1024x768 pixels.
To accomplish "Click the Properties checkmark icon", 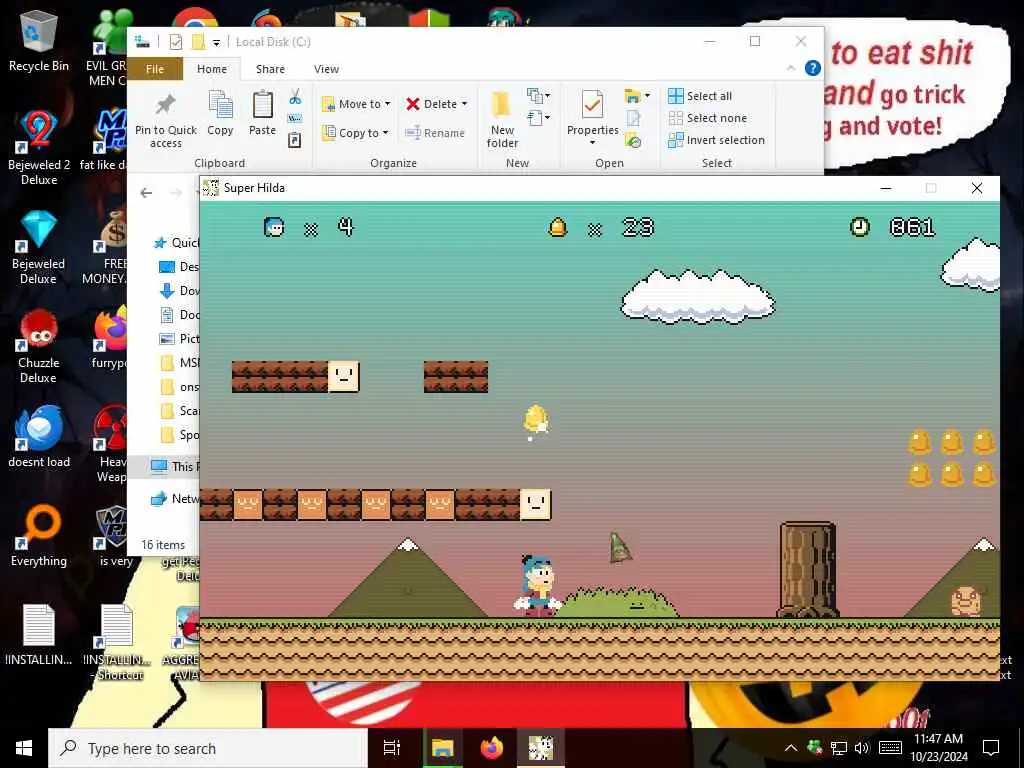I will [x=592, y=104].
